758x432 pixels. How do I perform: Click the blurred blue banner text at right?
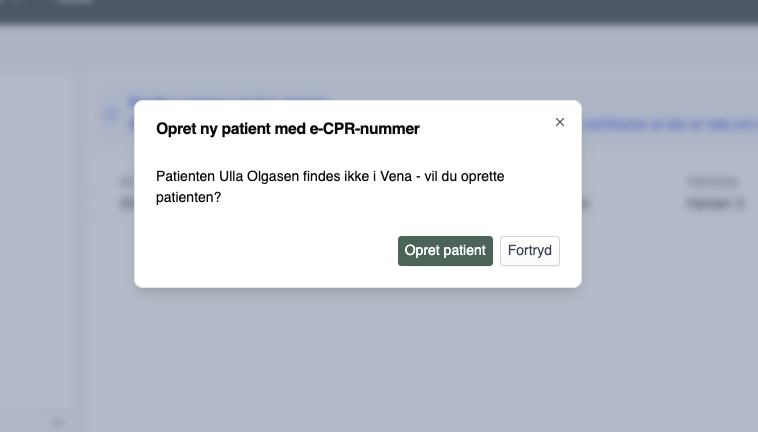pyautogui.click(x=670, y=123)
